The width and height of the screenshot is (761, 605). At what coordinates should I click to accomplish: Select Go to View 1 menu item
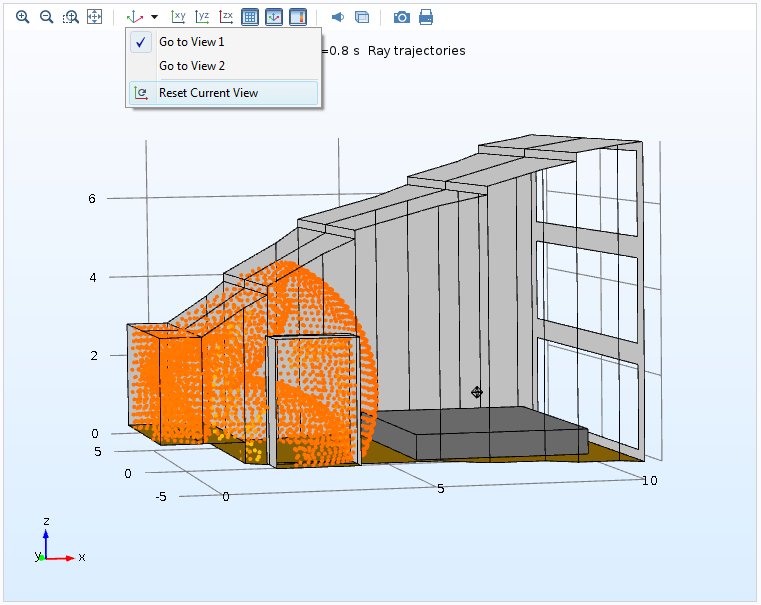tap(192, 42)
